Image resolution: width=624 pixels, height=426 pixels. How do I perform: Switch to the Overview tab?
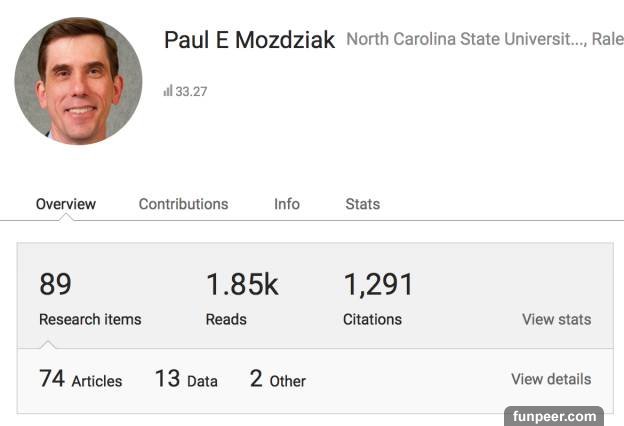tap(66, 204)
